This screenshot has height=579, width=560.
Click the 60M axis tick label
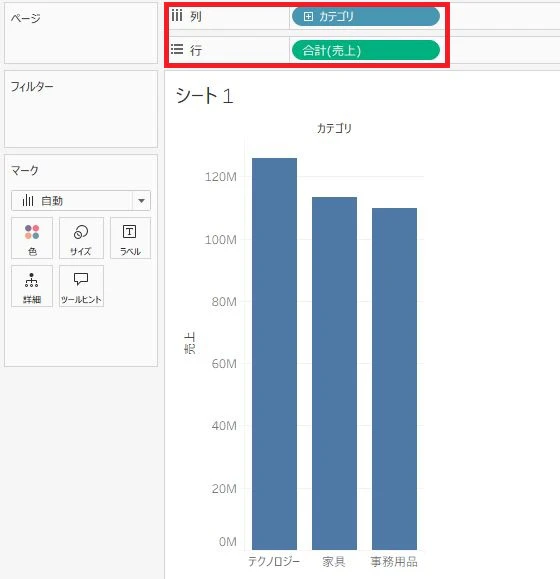coord(224,364)
